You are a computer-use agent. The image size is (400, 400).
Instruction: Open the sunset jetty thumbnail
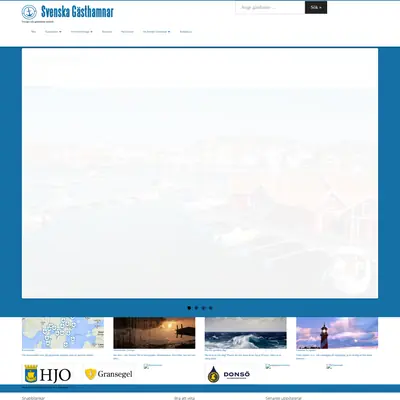point(154,333)
